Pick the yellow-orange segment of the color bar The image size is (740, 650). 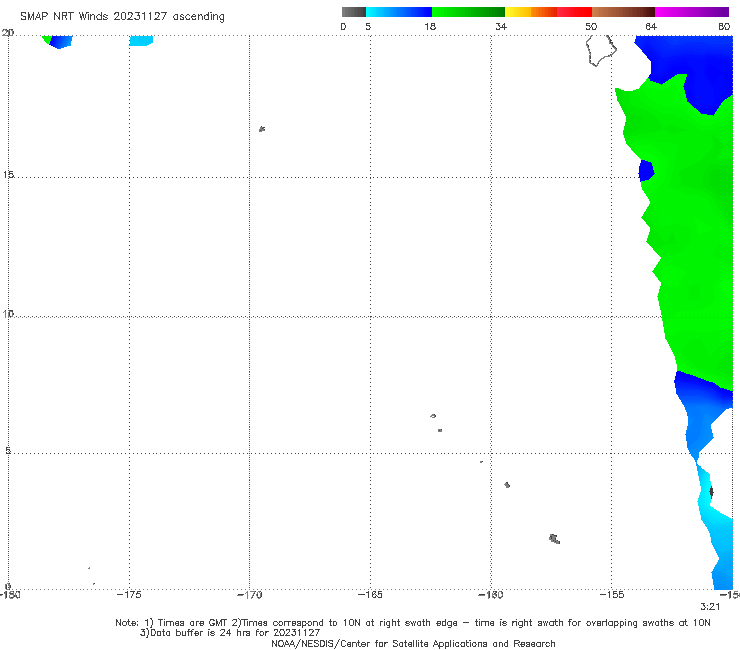(x=531, y=12)
